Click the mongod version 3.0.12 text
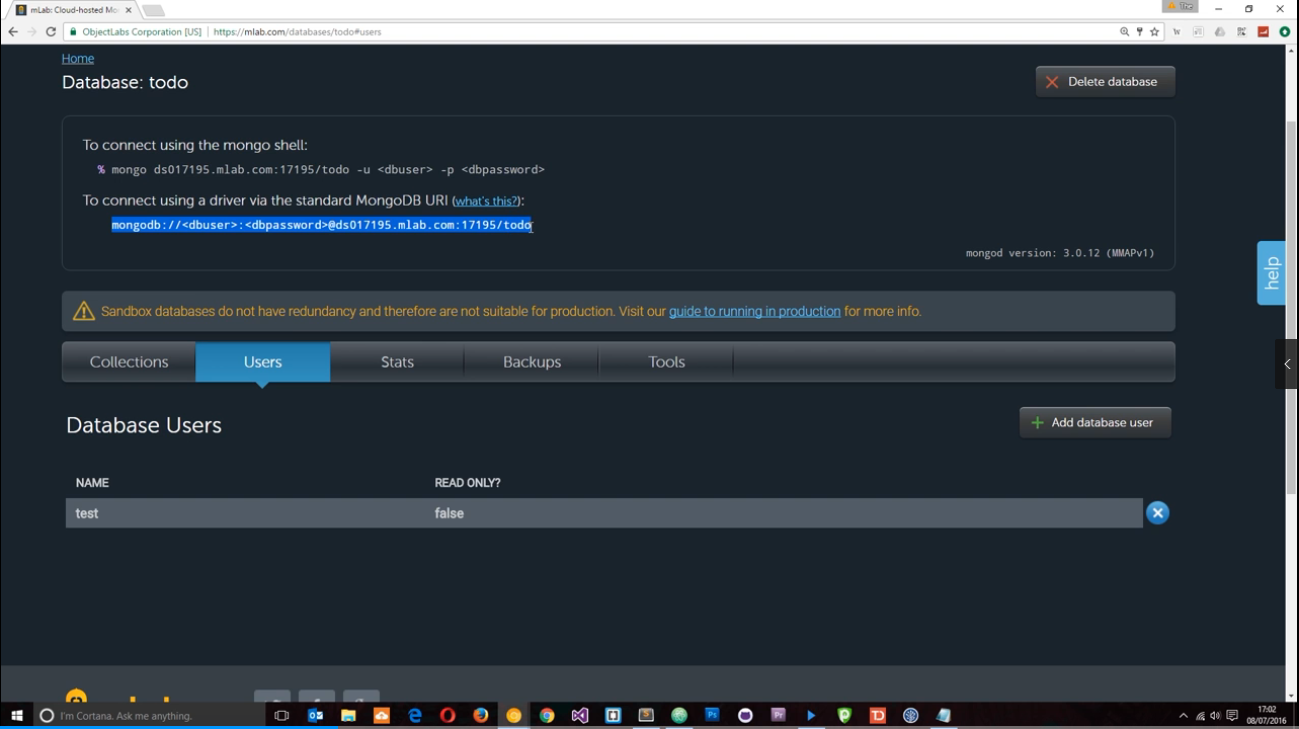Viewport: 1299px width, 729px height. tap(1060, 253)
